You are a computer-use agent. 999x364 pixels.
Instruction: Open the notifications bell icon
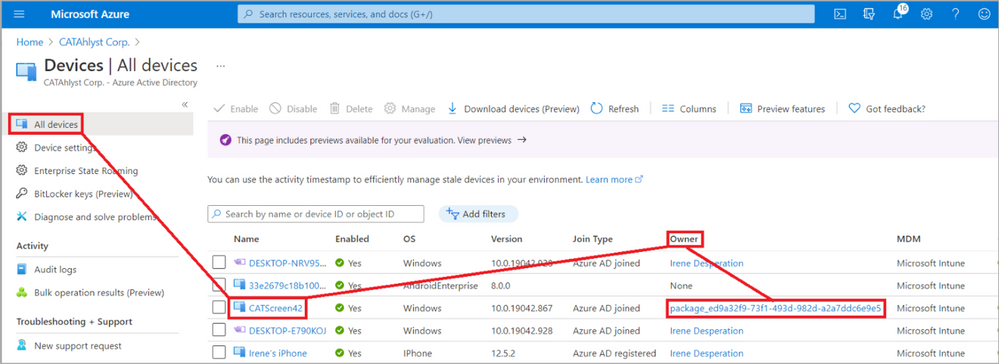click(898, 14)
